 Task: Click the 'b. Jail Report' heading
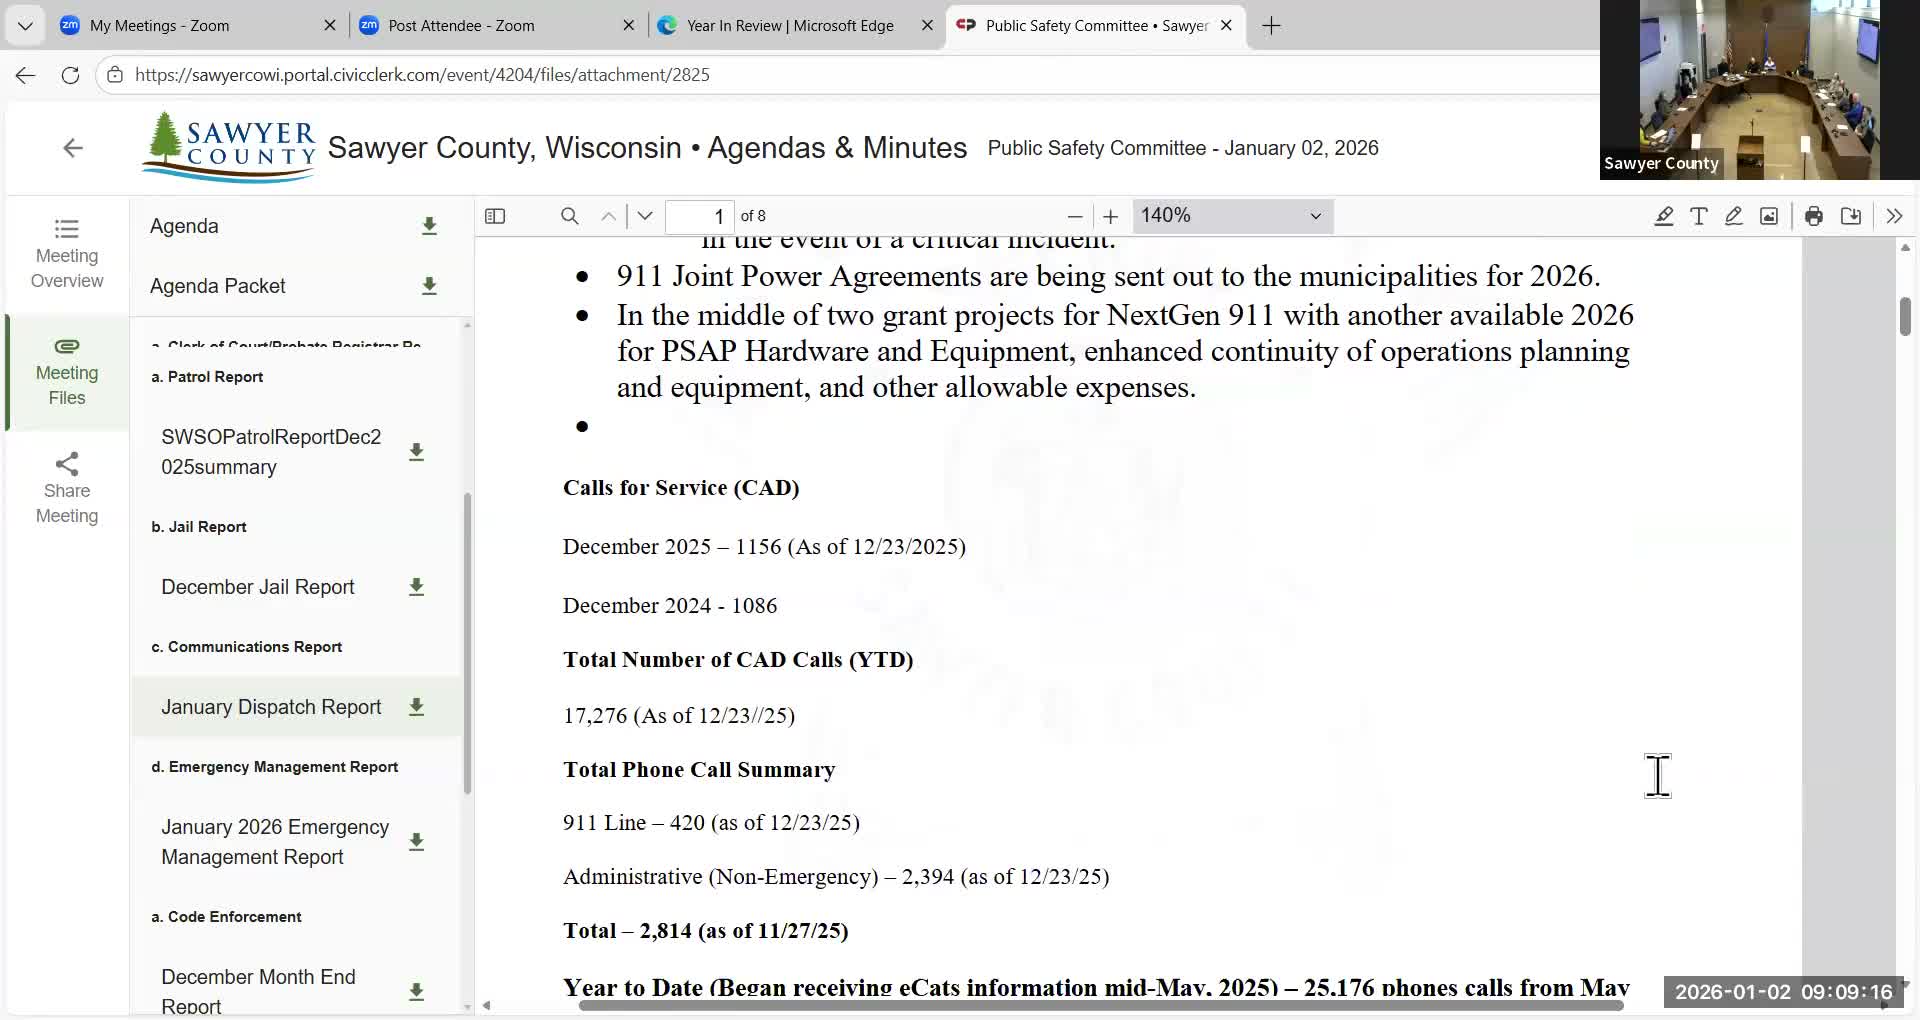click(x=198, y=527)
